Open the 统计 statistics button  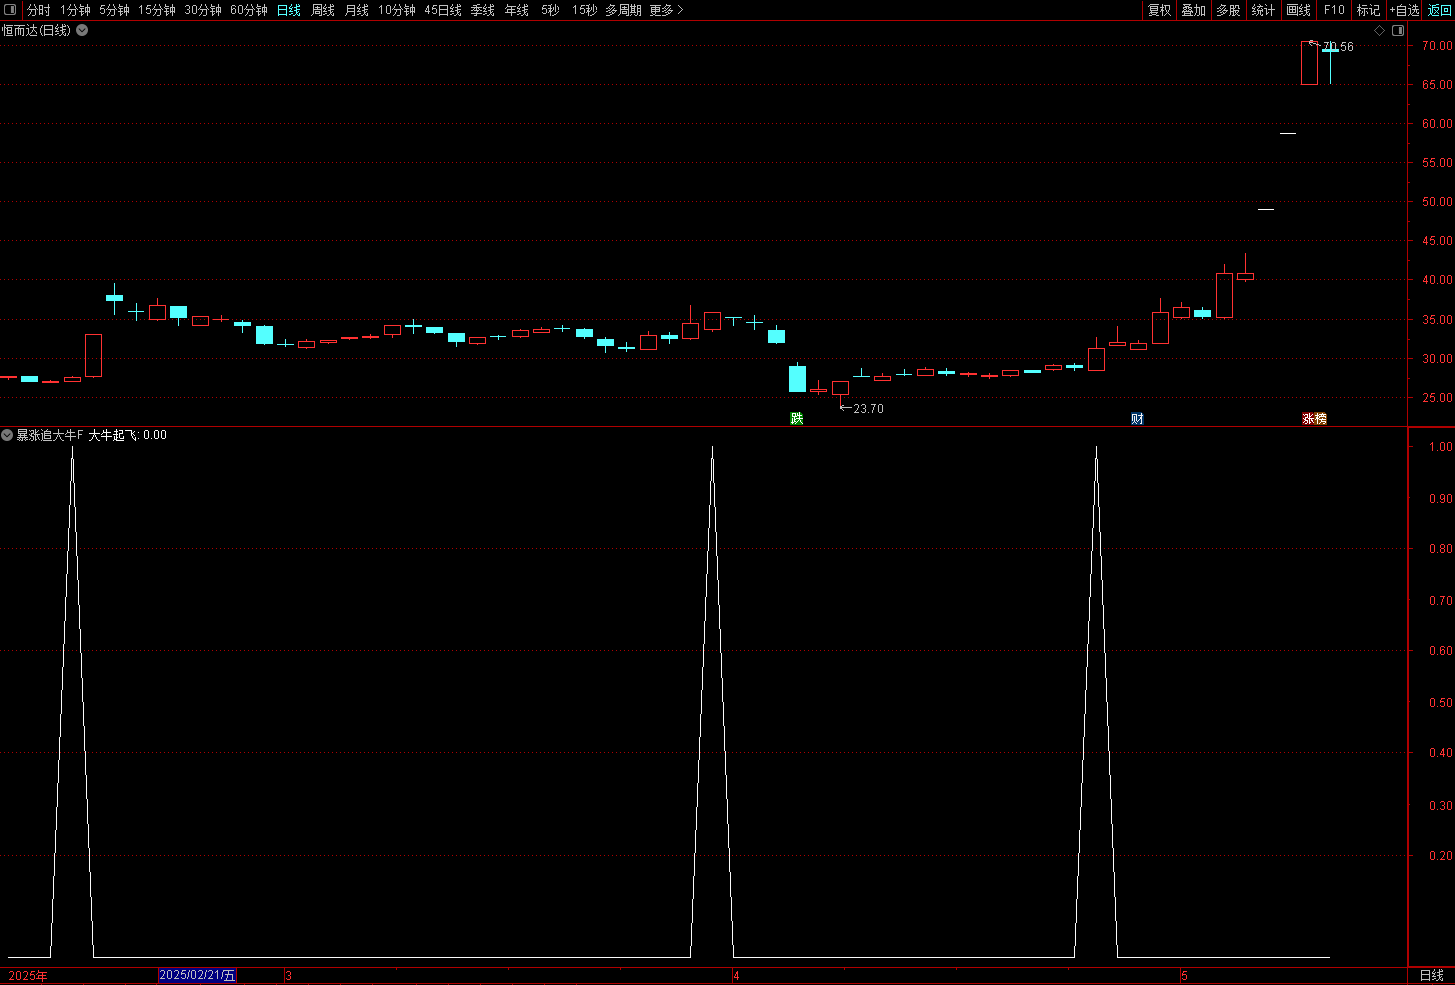tap(1263, 10)
